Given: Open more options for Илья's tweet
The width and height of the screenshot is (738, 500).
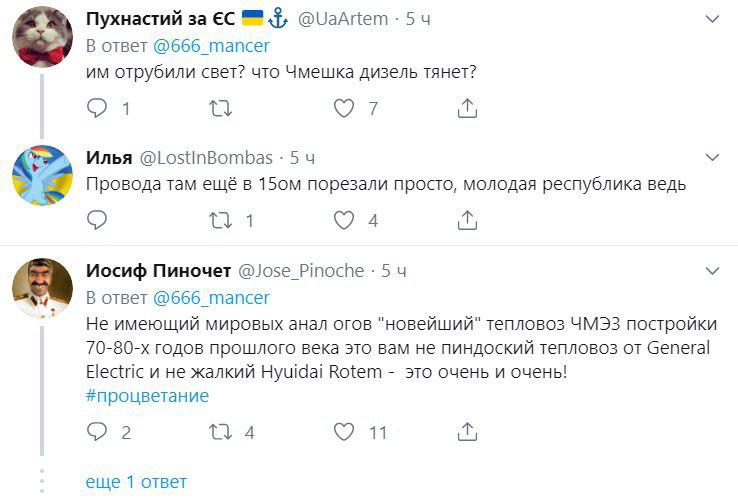Looking at the screenshot, I should point(712,157).
